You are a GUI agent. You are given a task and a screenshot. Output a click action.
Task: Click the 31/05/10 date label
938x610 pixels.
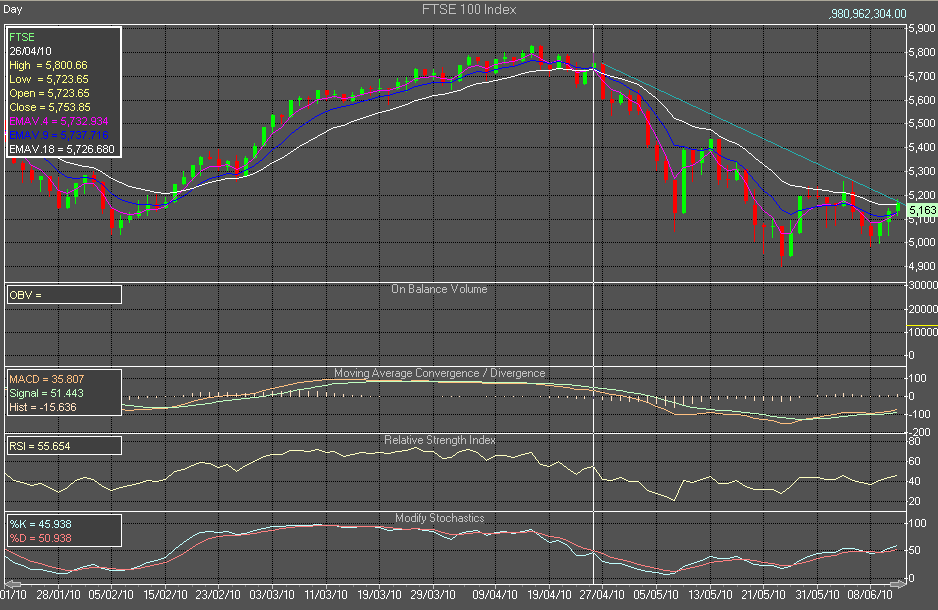[x=817, y=595]
